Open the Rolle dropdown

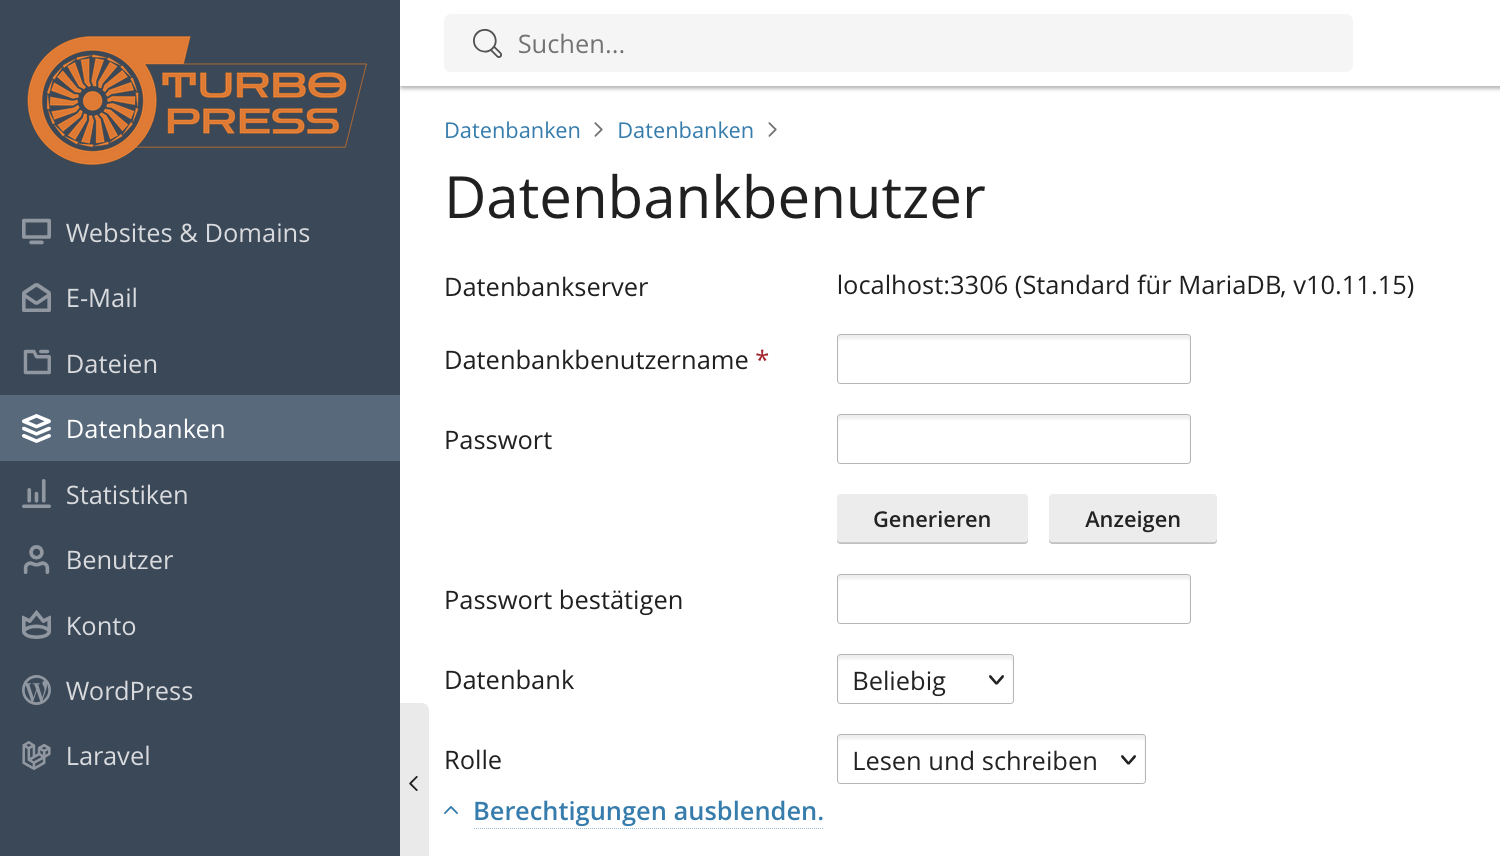991,760
